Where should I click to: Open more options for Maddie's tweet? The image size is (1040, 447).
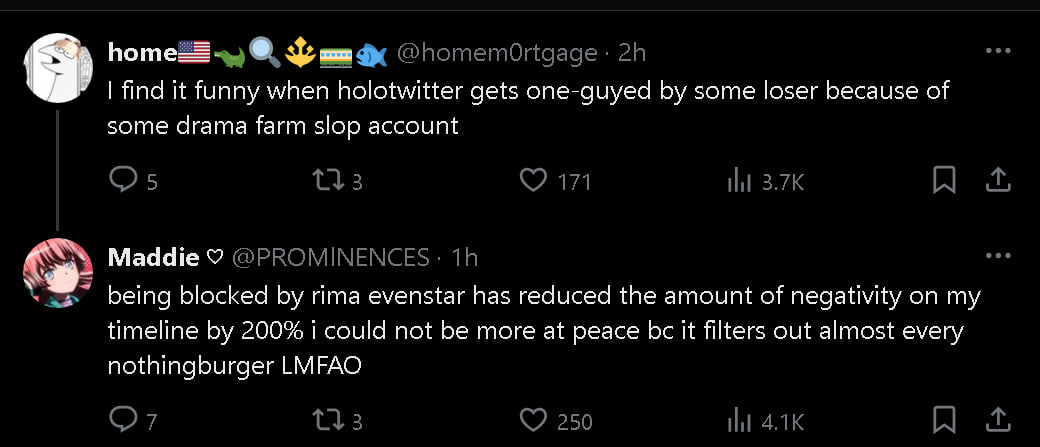997,257
